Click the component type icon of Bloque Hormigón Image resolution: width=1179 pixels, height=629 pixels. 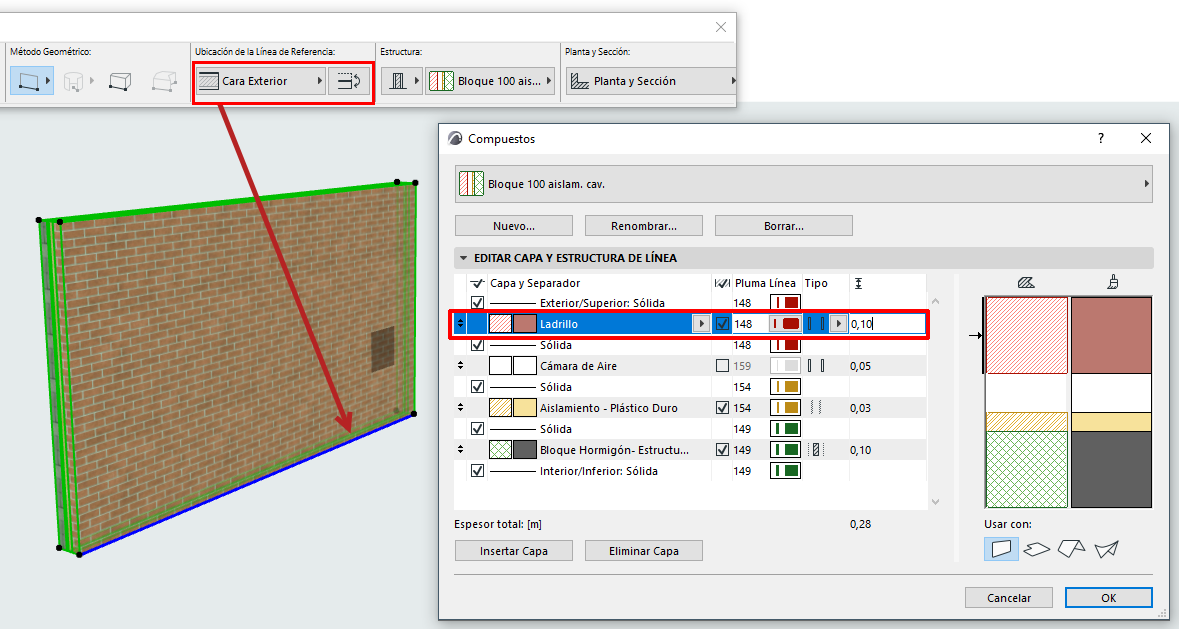[816, 450]
